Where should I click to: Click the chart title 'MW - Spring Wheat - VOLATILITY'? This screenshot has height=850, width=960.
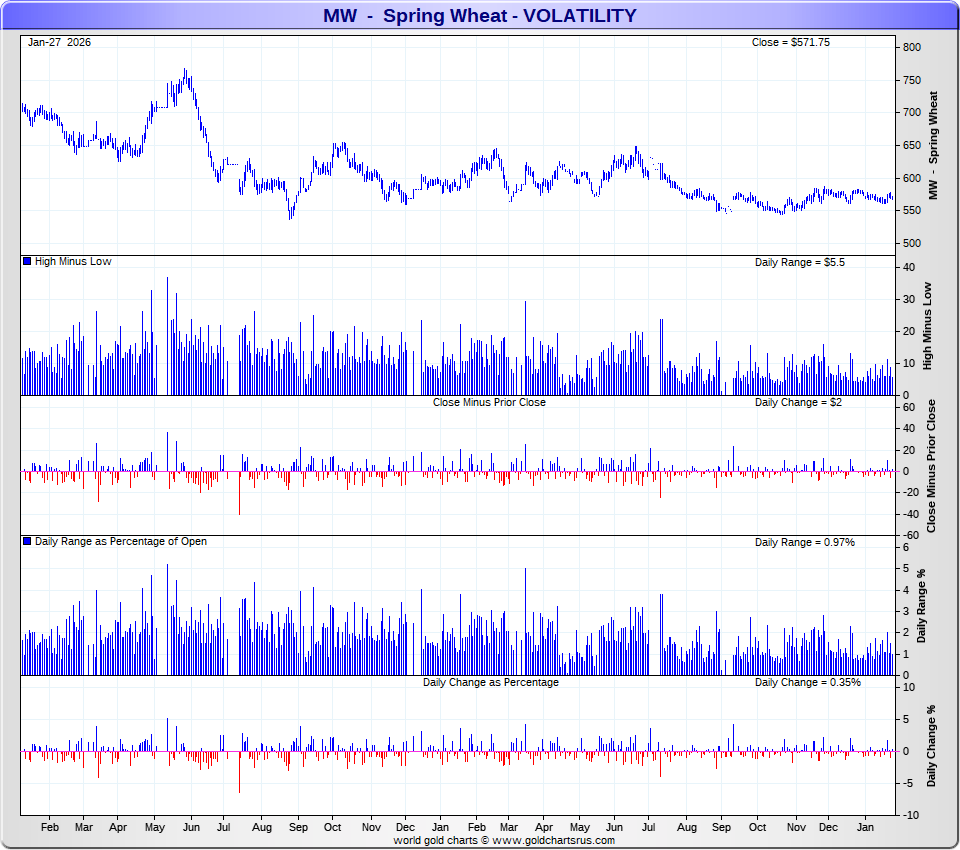(480, 15)
